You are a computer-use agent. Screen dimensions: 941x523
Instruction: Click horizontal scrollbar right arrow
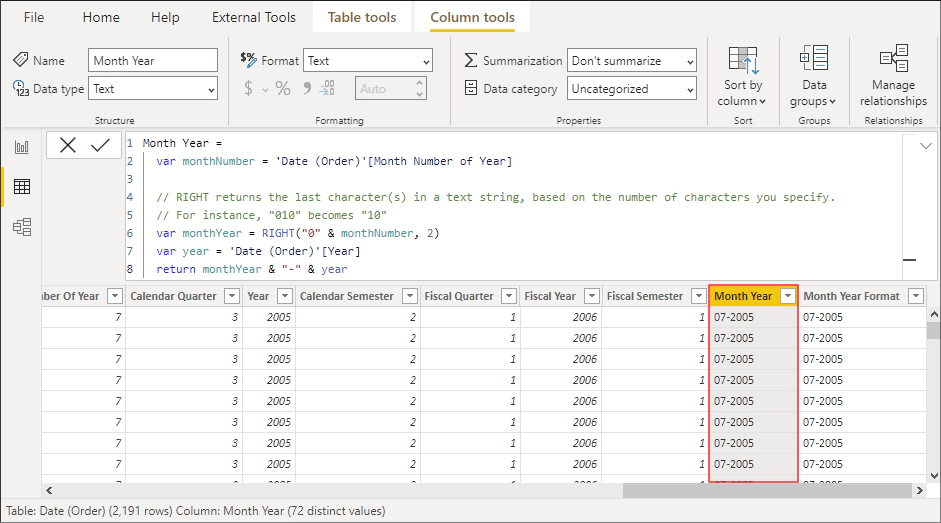tap(919, 491)
